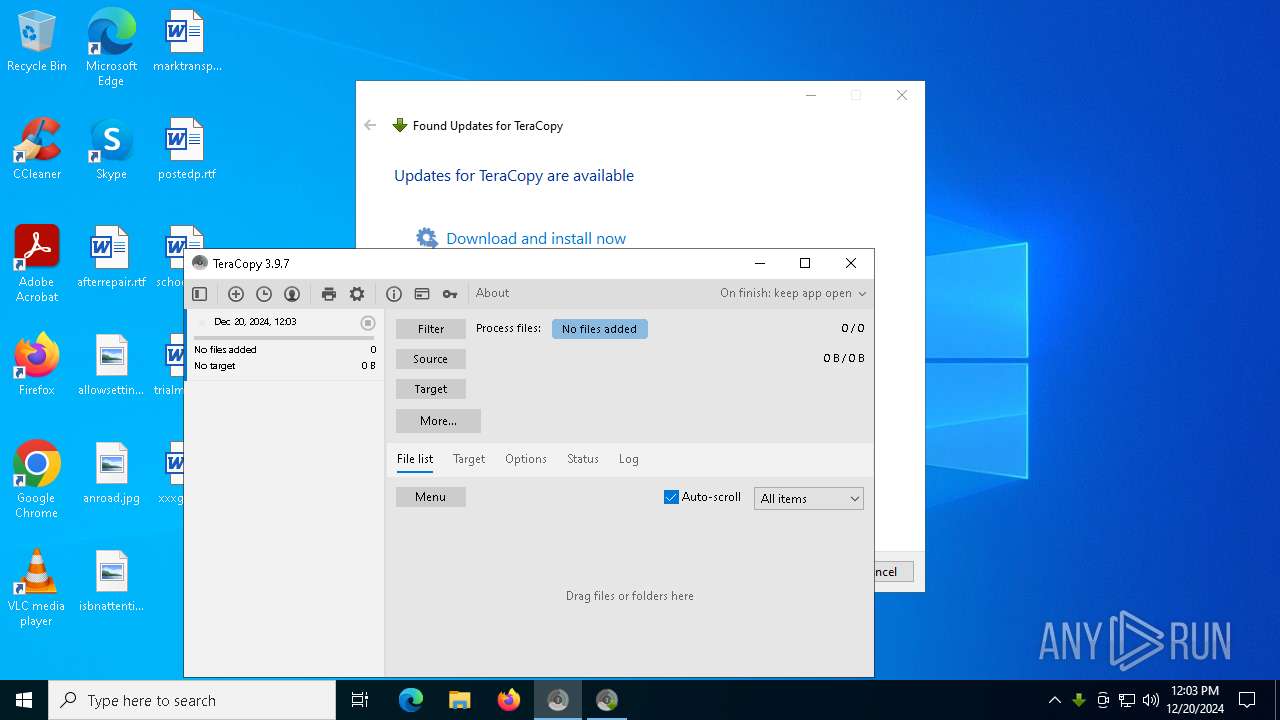The width and height of the screenshot is (1280, 720).
Task: Select the postedp.rtf desktop file
Action: (186, 150)
